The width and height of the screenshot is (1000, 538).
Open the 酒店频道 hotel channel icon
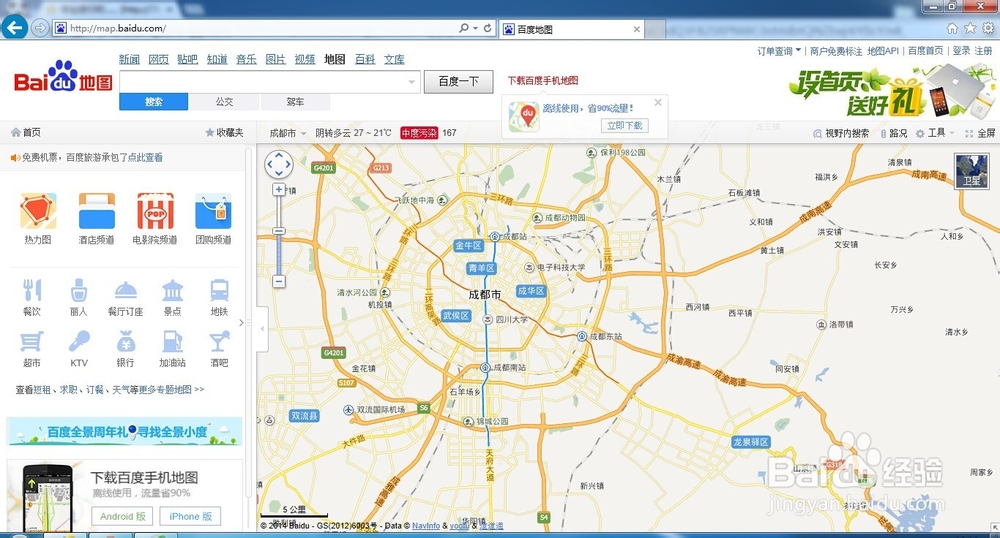[x=97, y=211]
